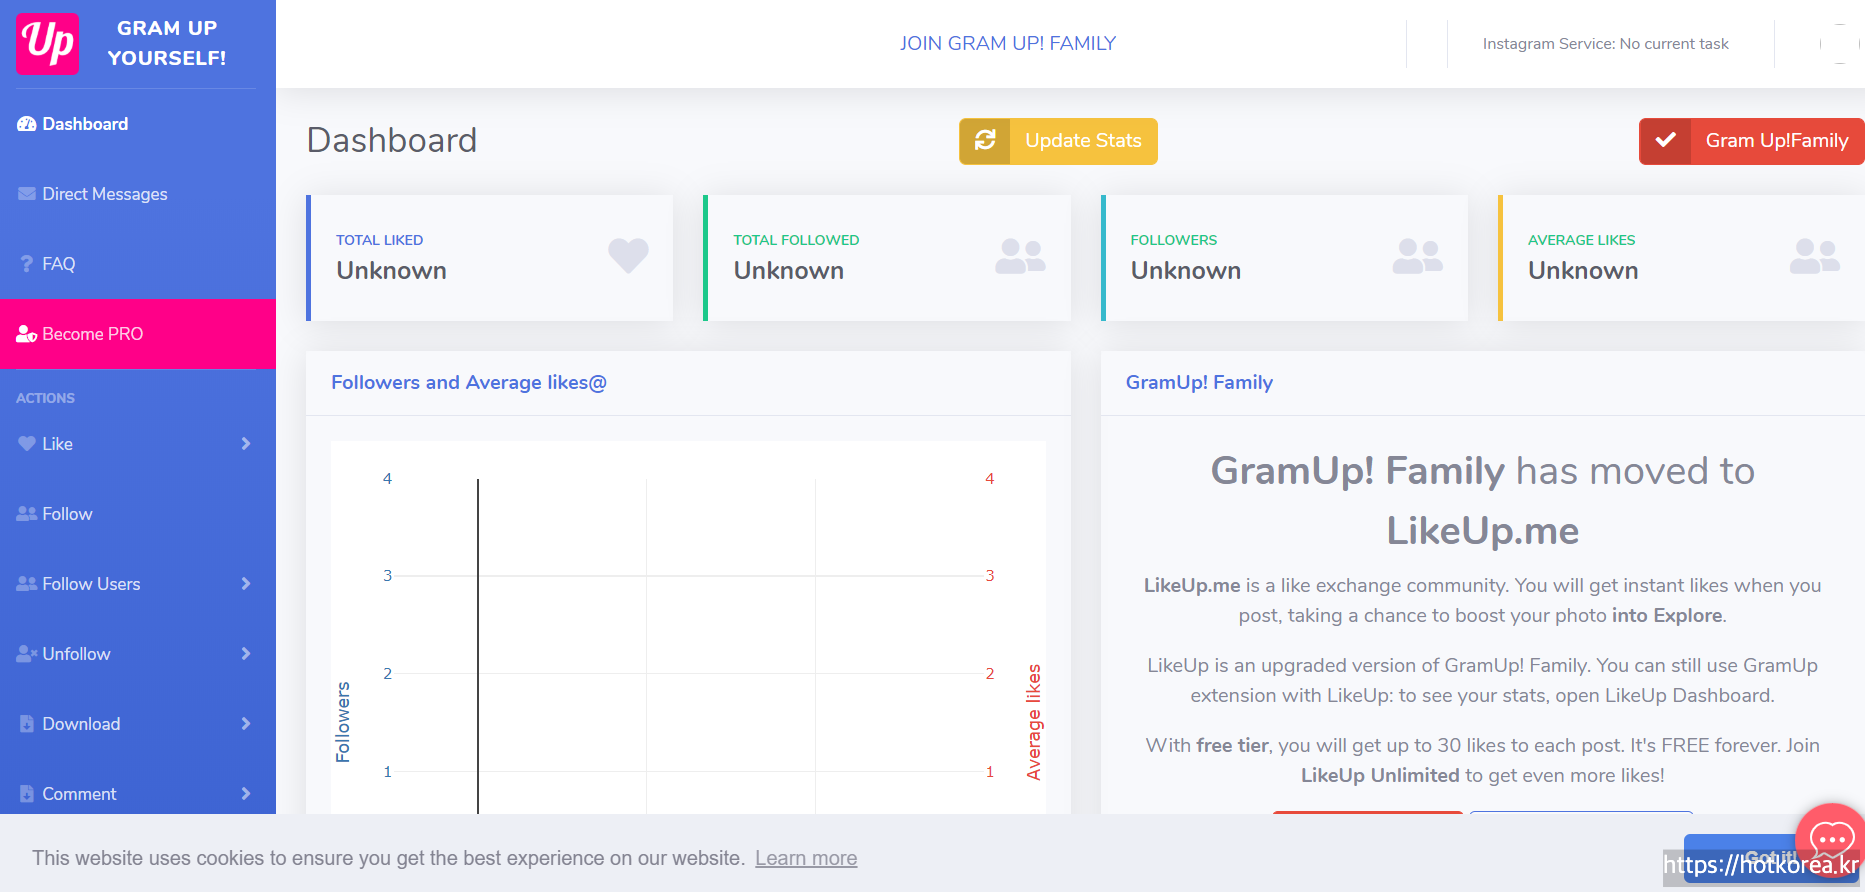The height and width of the screenshot is (892, 1865).
Task: Click the Gram Up!Family button
Action: 1752,141
